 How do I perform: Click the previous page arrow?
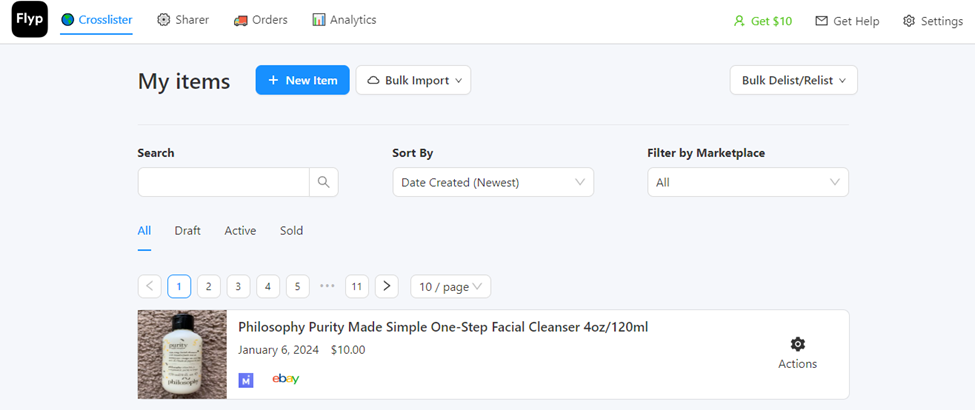[149, 286]
